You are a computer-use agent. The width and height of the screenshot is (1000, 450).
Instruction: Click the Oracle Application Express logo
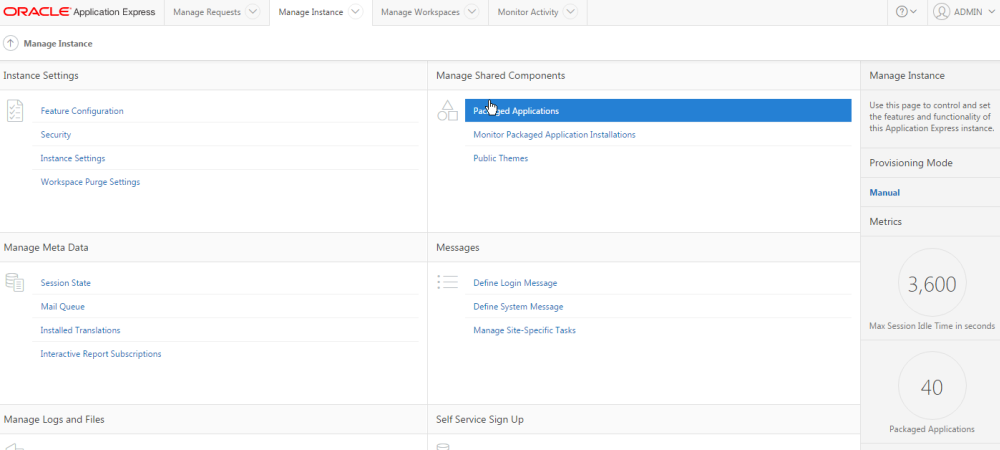[79, 12]
